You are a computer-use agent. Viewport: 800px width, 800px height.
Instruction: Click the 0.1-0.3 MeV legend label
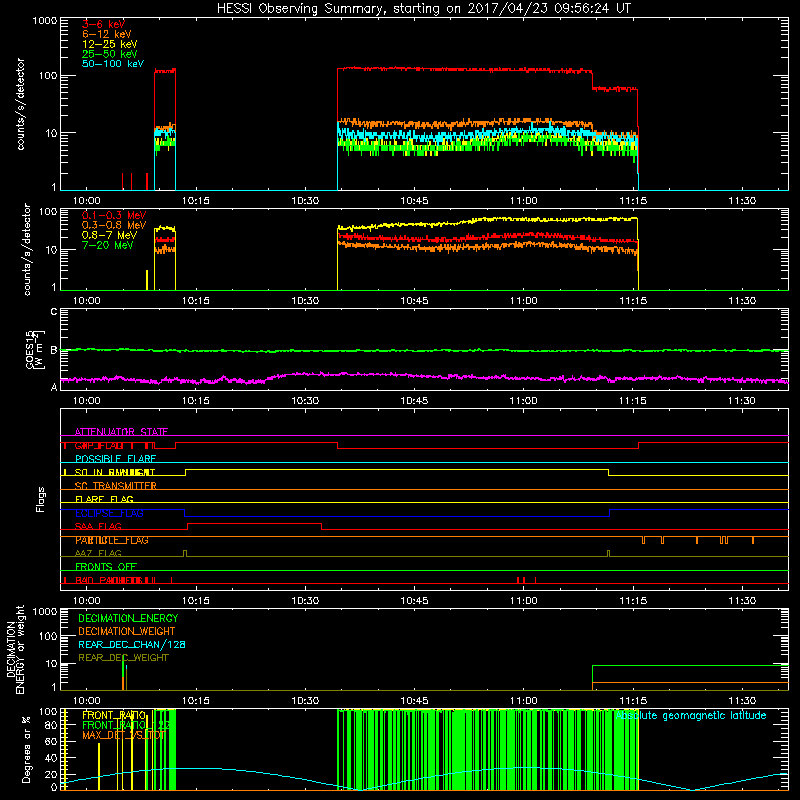(x=114, y=215)
